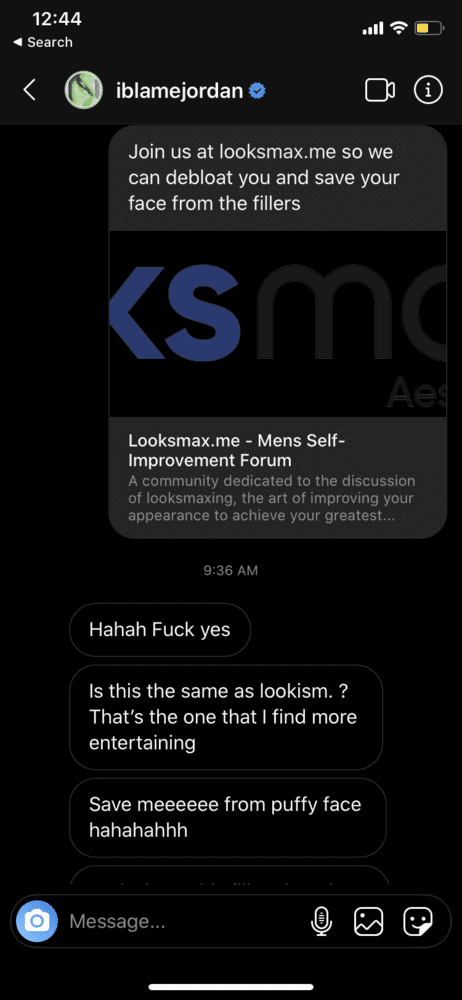This screenshot has width=462, height=1000.
Task: Tap the back arrow to leave chat
Action: pyautogui.click(x=29, y=91)
